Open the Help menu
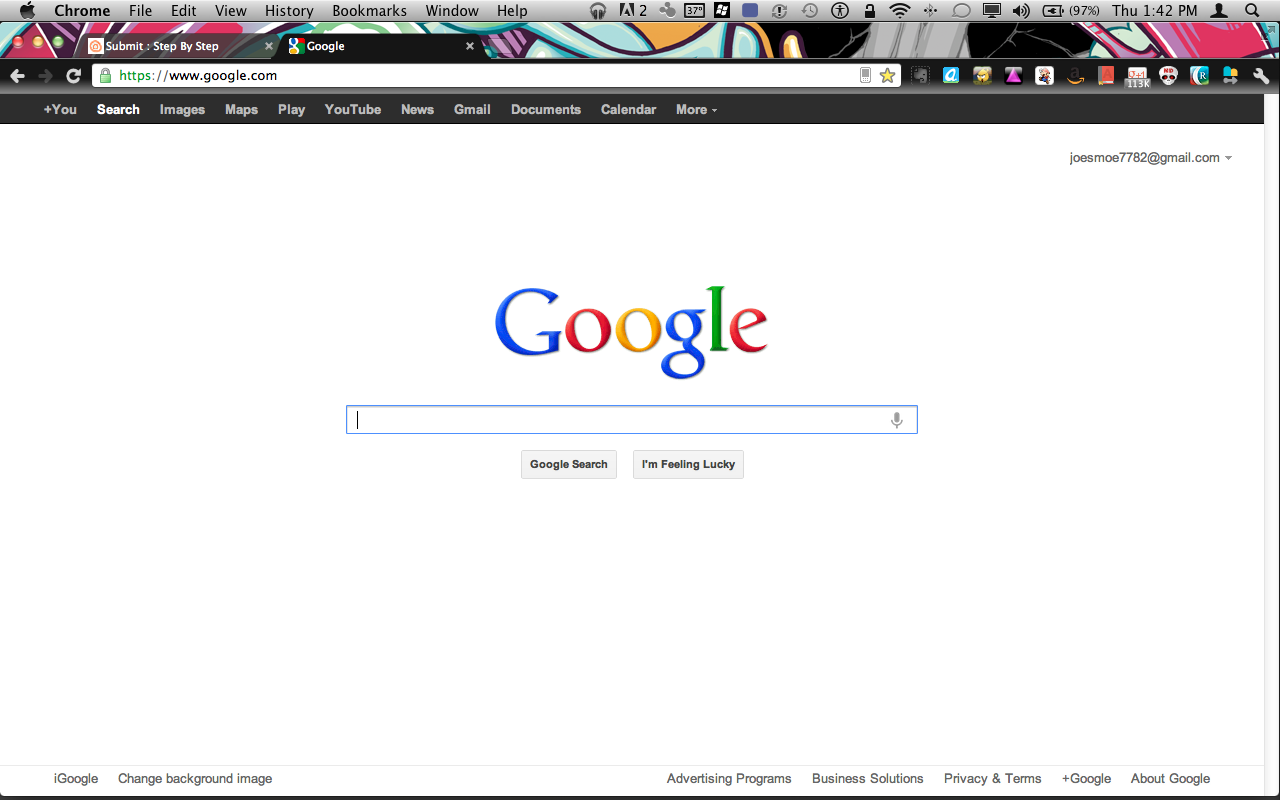The height and width of the screenshot is (800, 1280). [512, 11]
